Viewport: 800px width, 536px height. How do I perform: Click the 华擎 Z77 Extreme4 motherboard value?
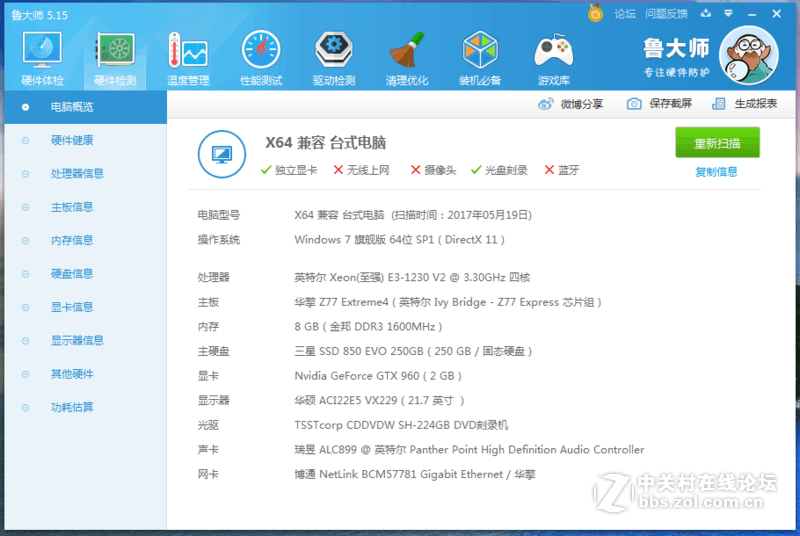click(448, 302)
